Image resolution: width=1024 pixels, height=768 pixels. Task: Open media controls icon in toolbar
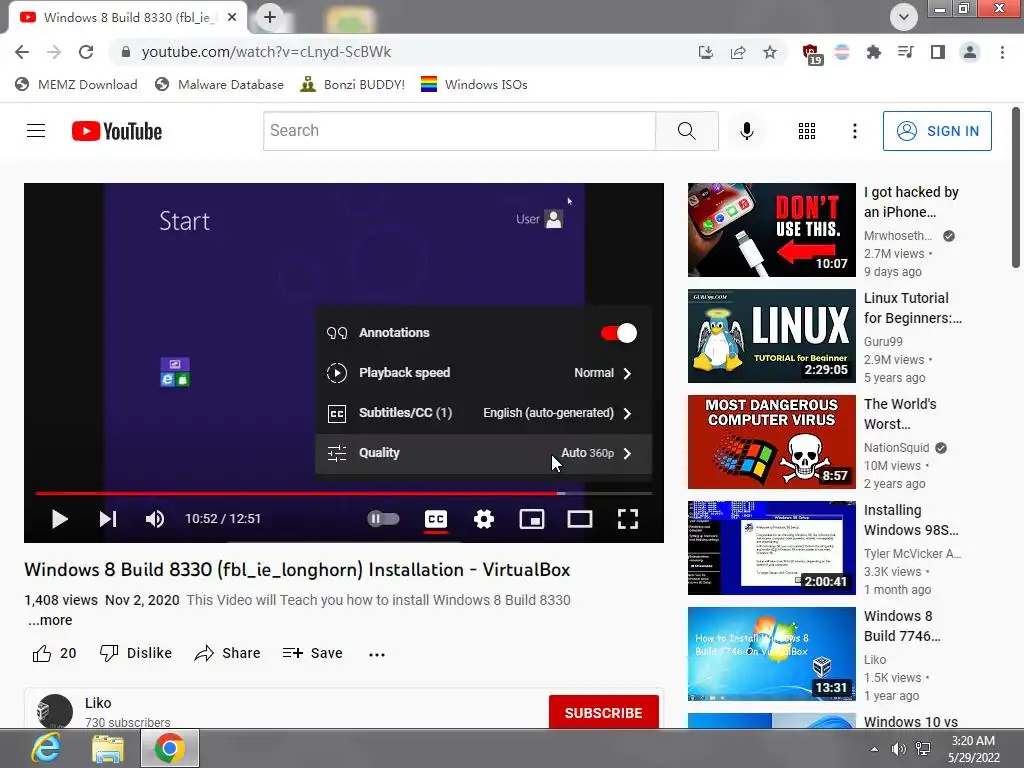pos(906,52)
